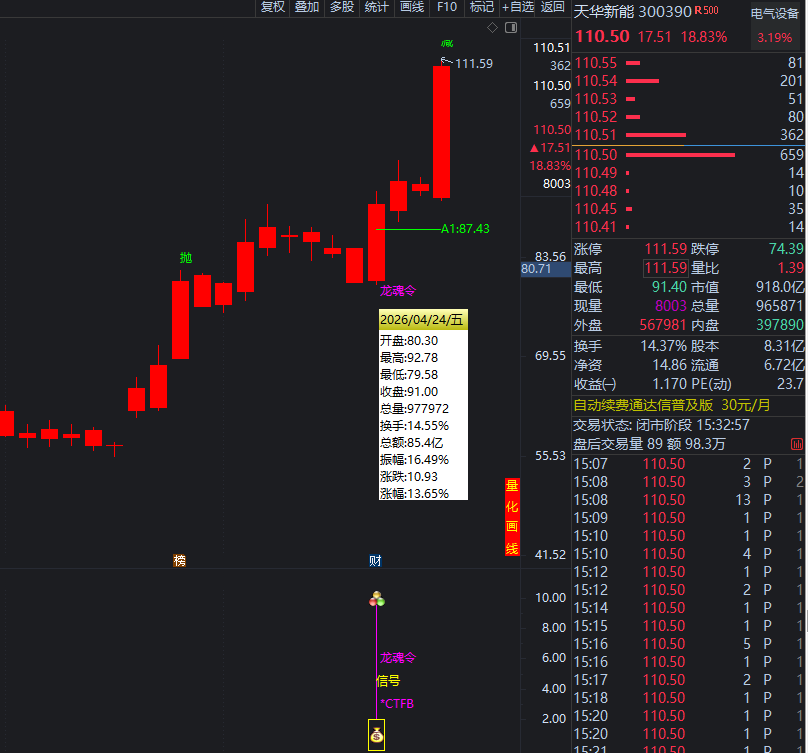Select the buy order row at 110.49
This screenshot has width=808, height=753.
[689, 173]
